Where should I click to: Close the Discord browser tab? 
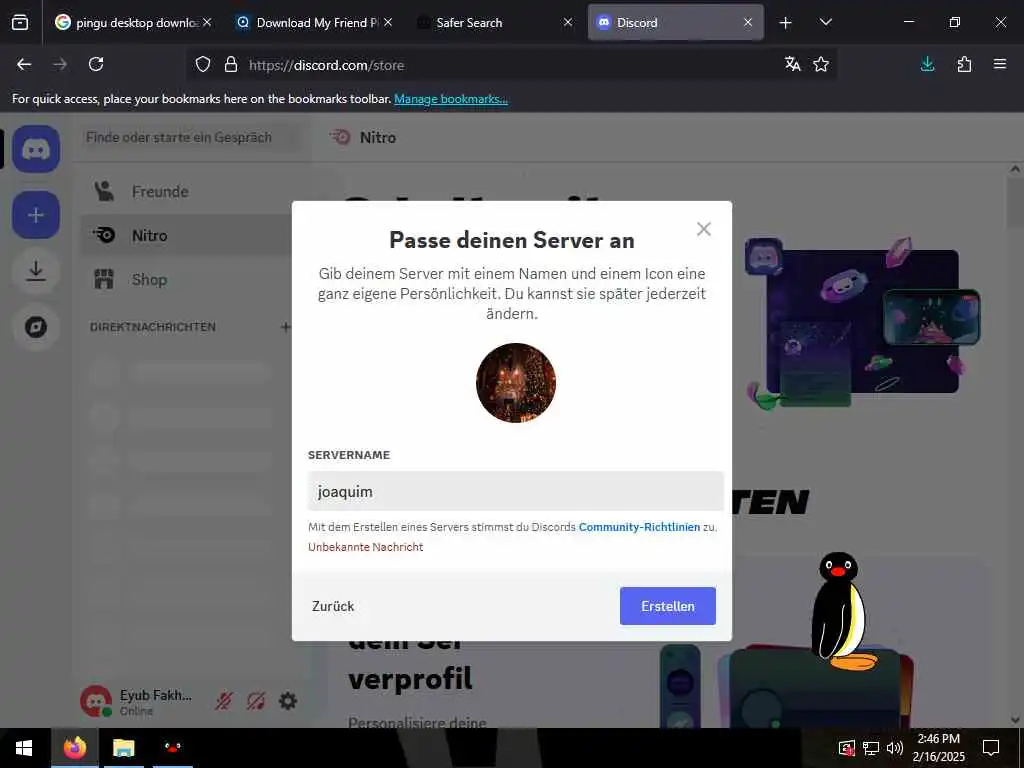pyautogui.click(x=748, y=22)
